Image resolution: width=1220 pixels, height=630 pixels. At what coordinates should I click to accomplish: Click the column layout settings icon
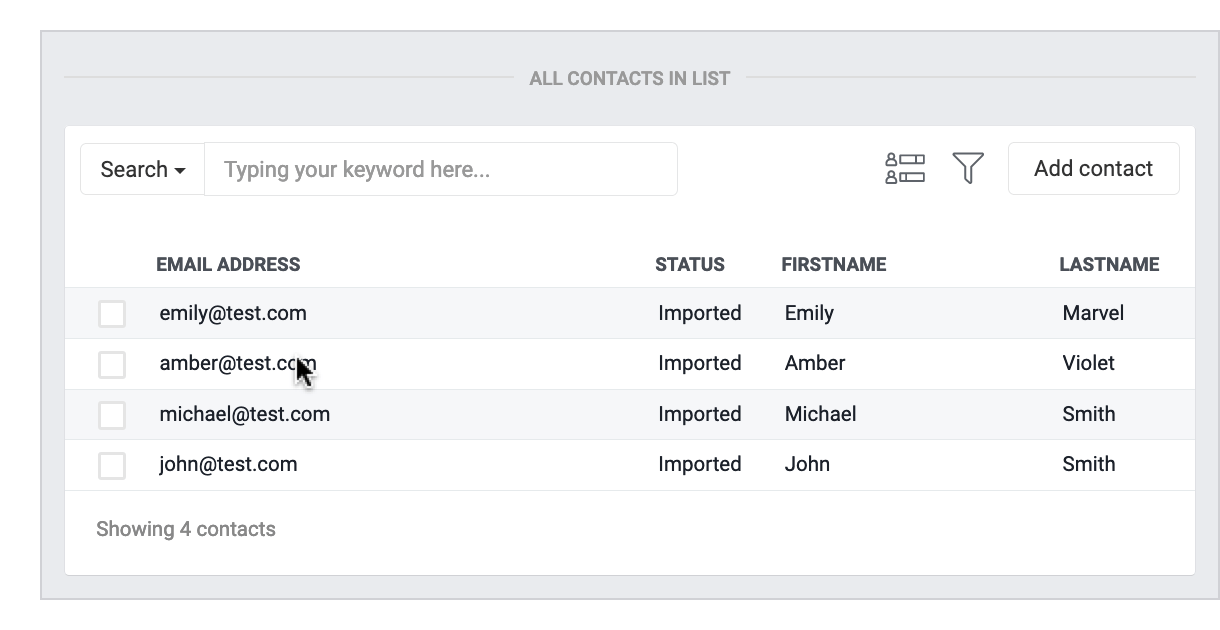[x=905, y=169]
